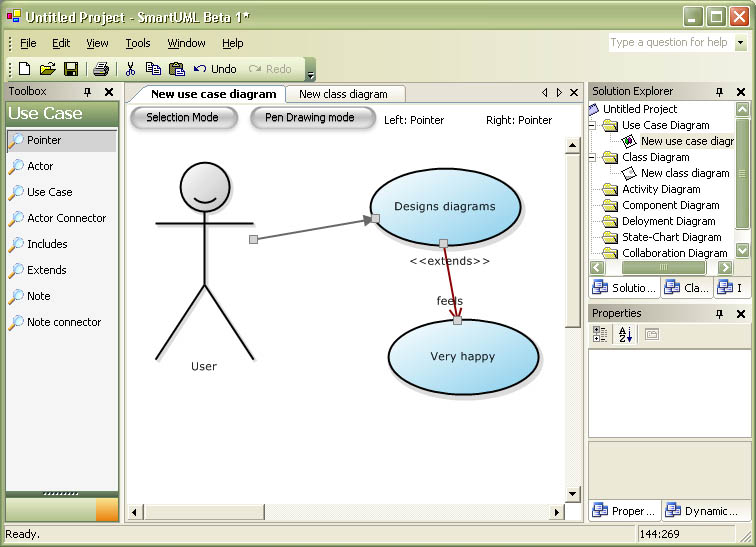Open the Window menu
The image size is (756, 547).
(x=187, y=43)
